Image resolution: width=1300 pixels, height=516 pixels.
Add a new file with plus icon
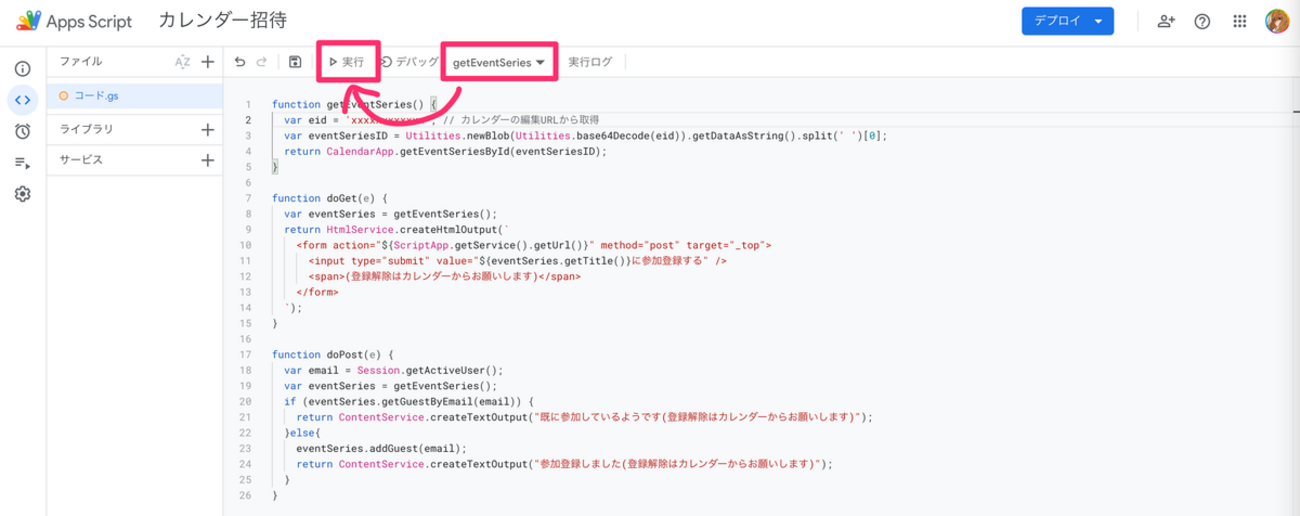pos(207,62)
